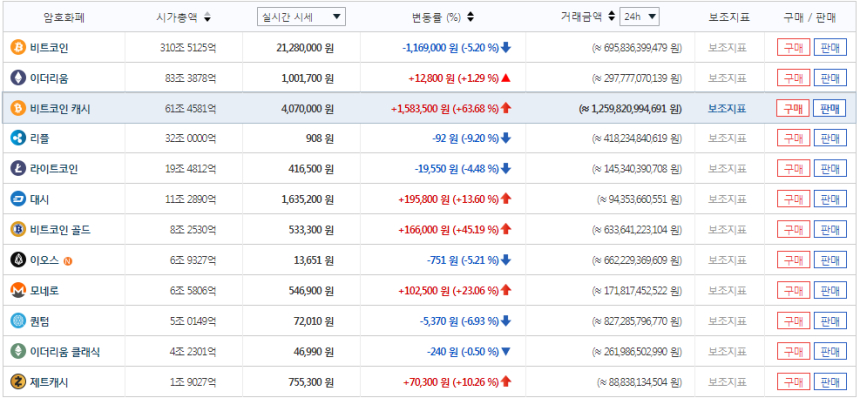This screenshot has width=860, height=398.
Task: Open 보조지표 link in 비트코인 row
Action: tap(727, 48)
